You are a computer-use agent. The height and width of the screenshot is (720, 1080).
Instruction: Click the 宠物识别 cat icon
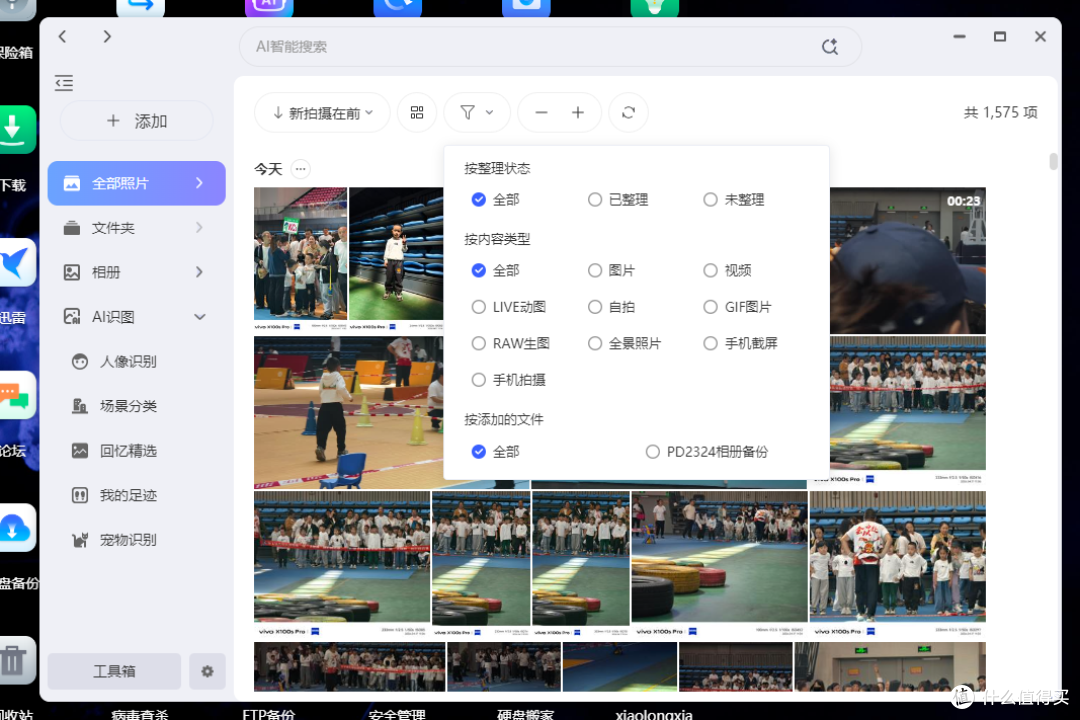click(x=80, y=540)
